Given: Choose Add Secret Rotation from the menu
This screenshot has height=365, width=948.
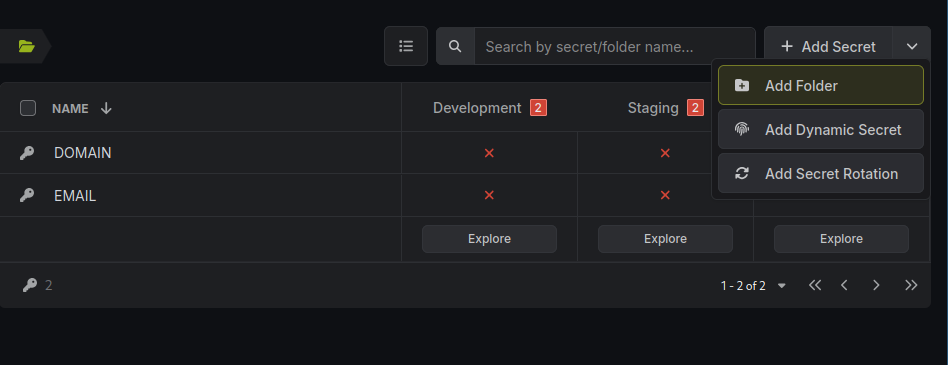Looking at the screenshot, I should 820,173.
